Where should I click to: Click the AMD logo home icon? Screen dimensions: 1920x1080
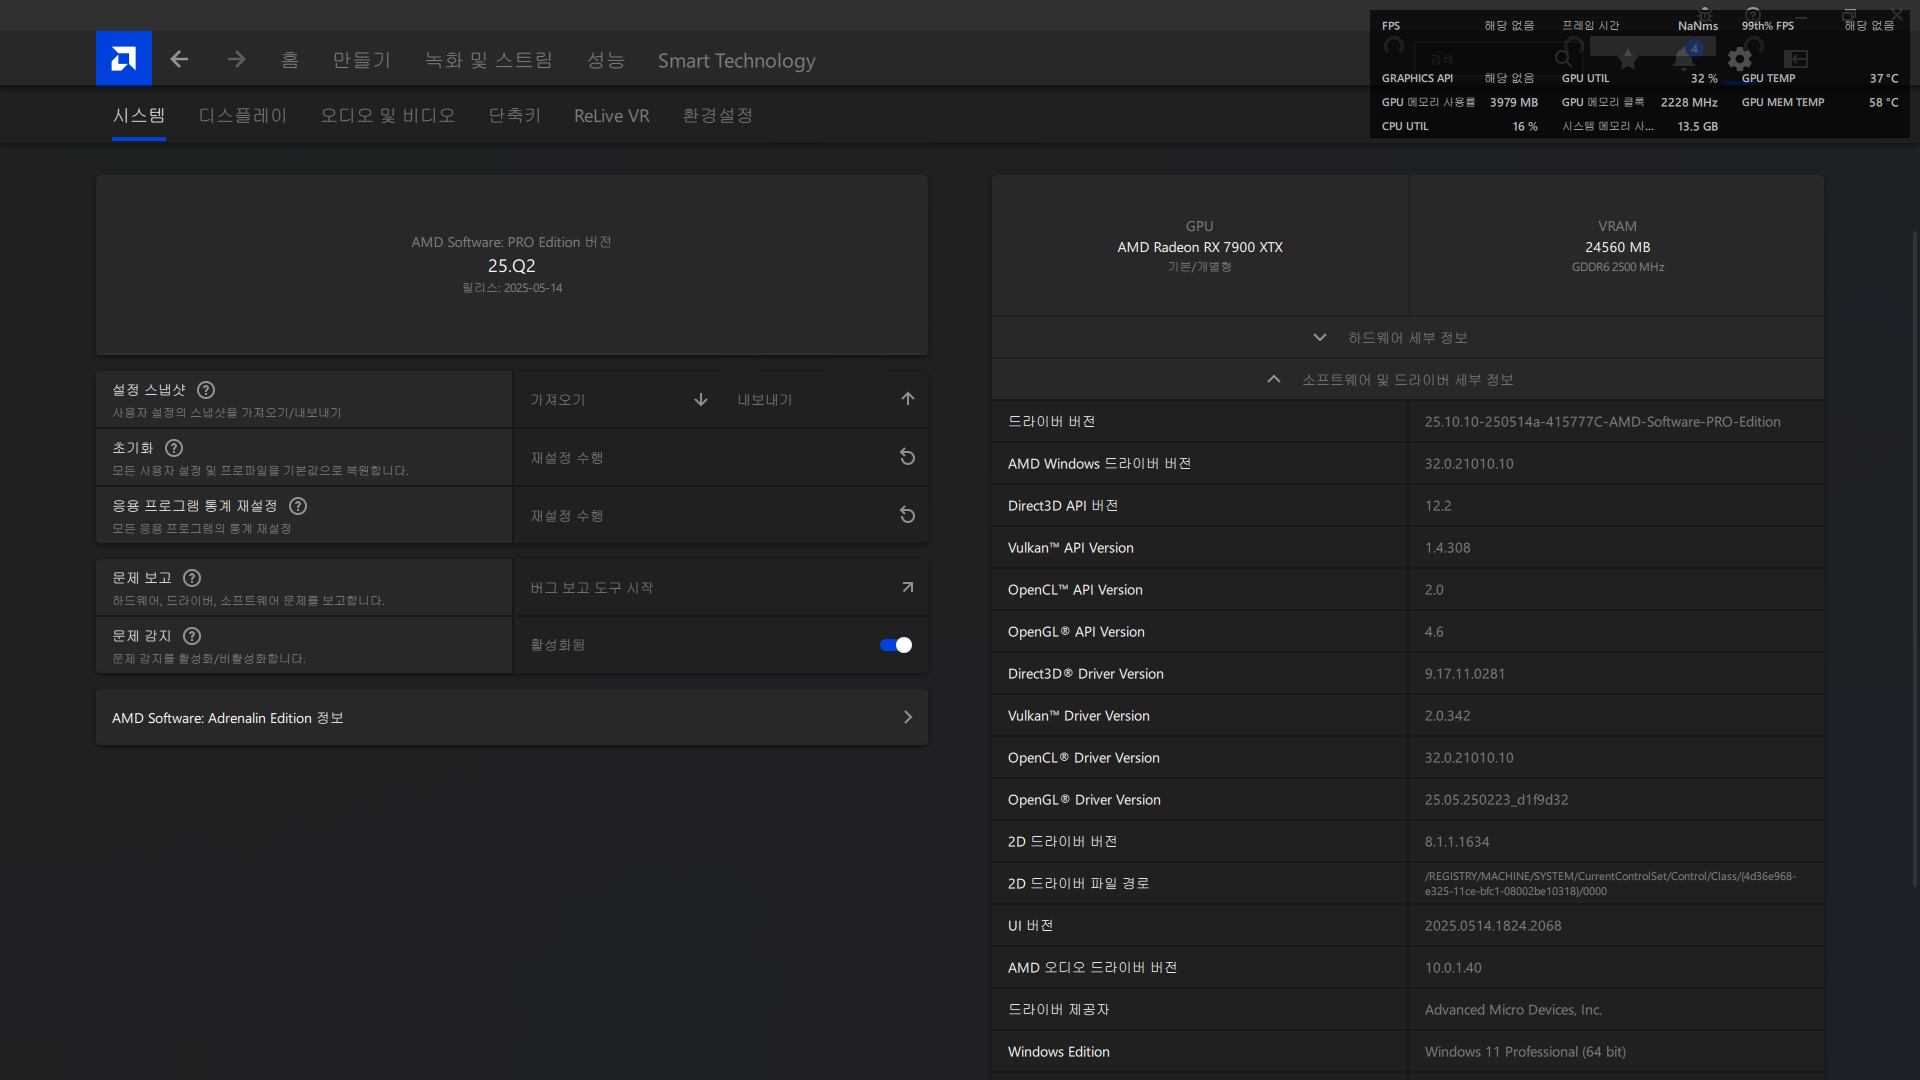[124, 59]
